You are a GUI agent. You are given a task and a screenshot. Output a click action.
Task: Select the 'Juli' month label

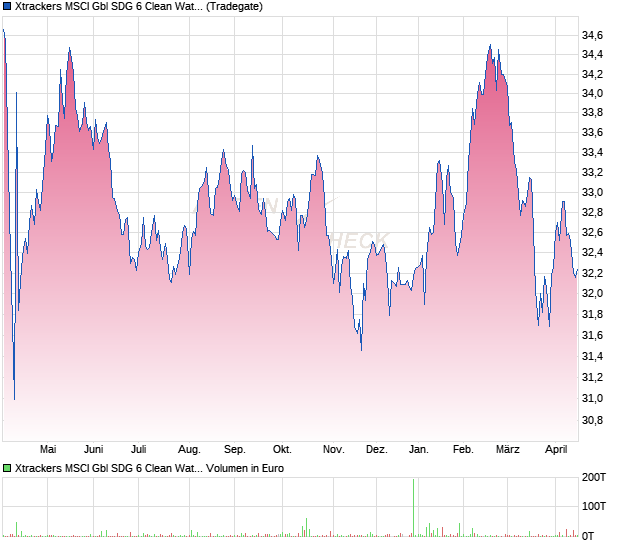tap(139, 449)
